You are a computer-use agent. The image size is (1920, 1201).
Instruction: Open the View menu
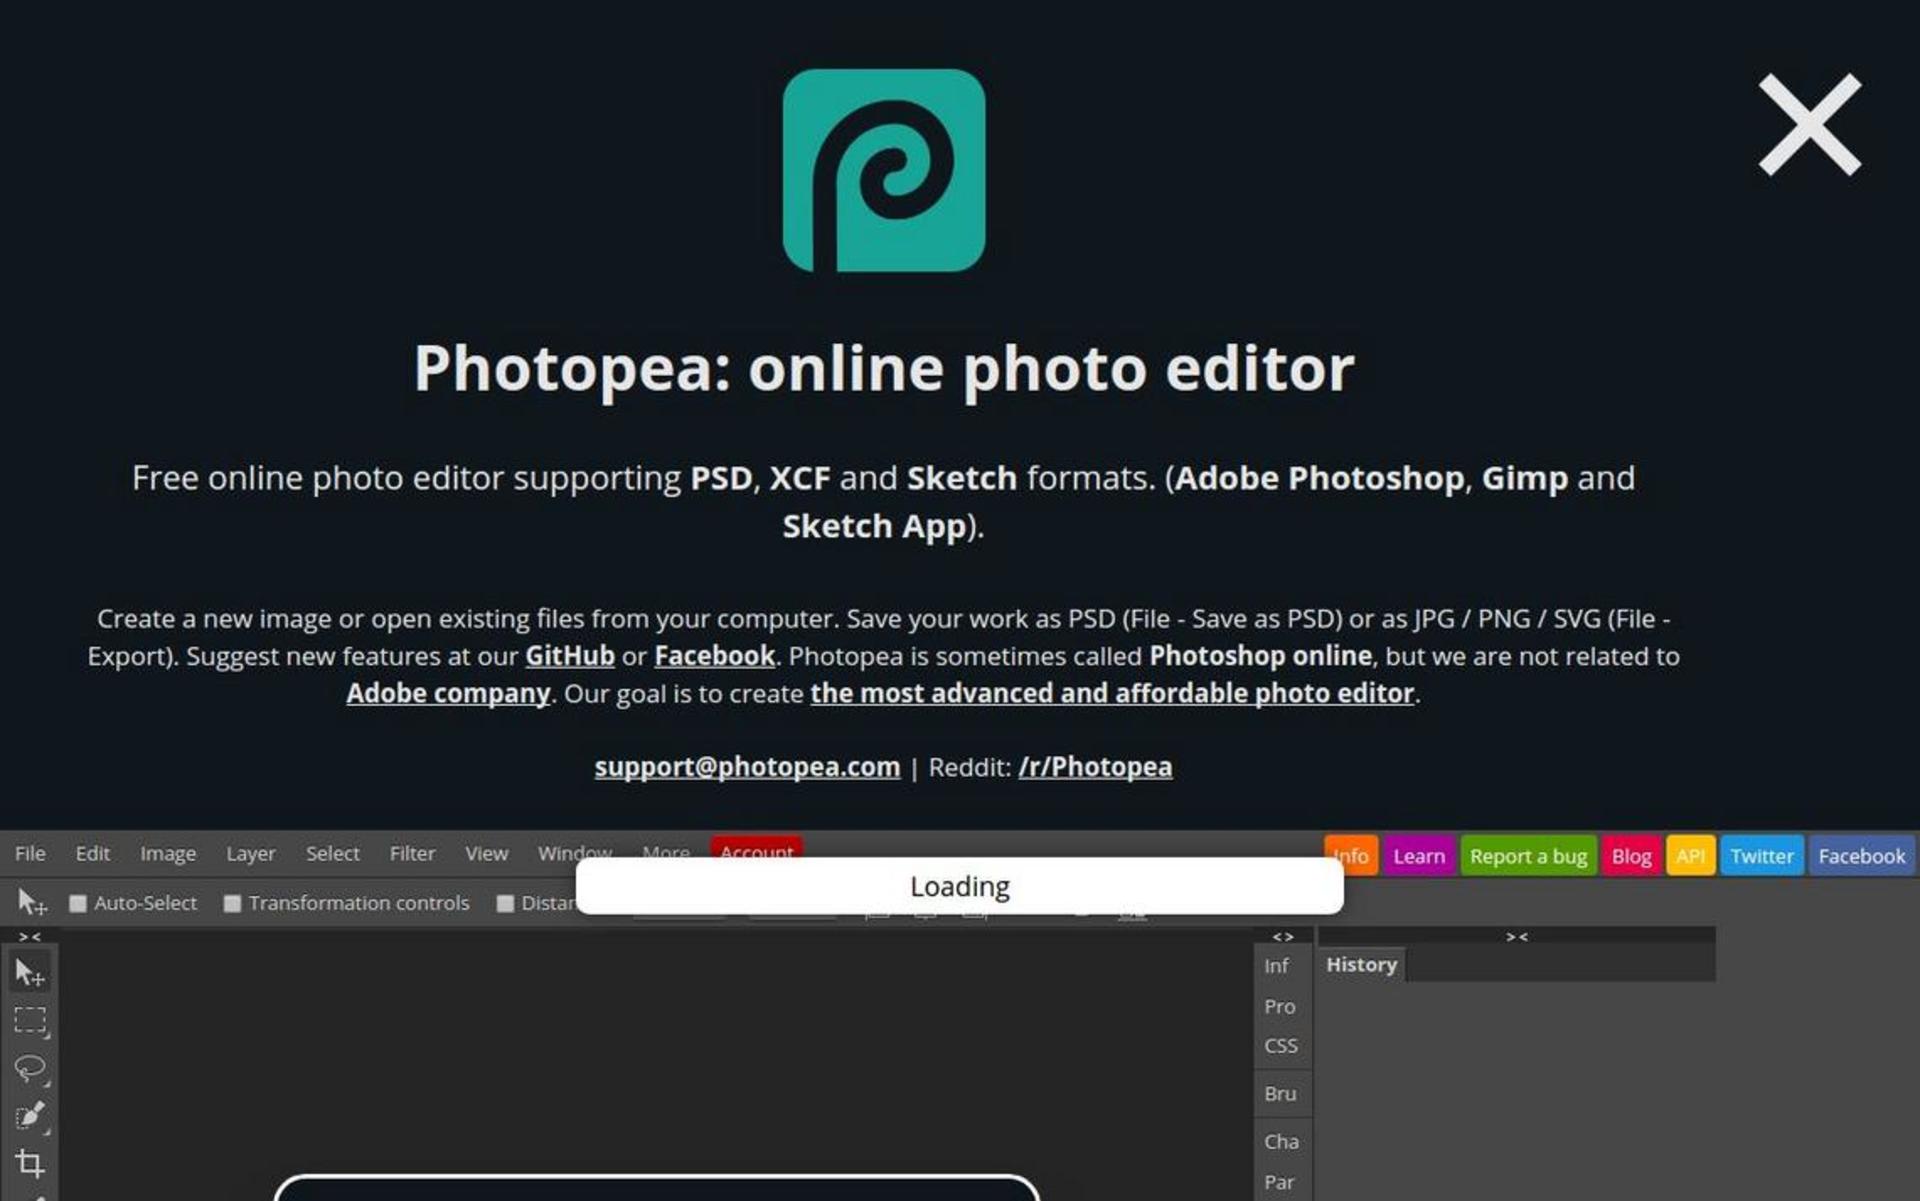coord(486,853)
